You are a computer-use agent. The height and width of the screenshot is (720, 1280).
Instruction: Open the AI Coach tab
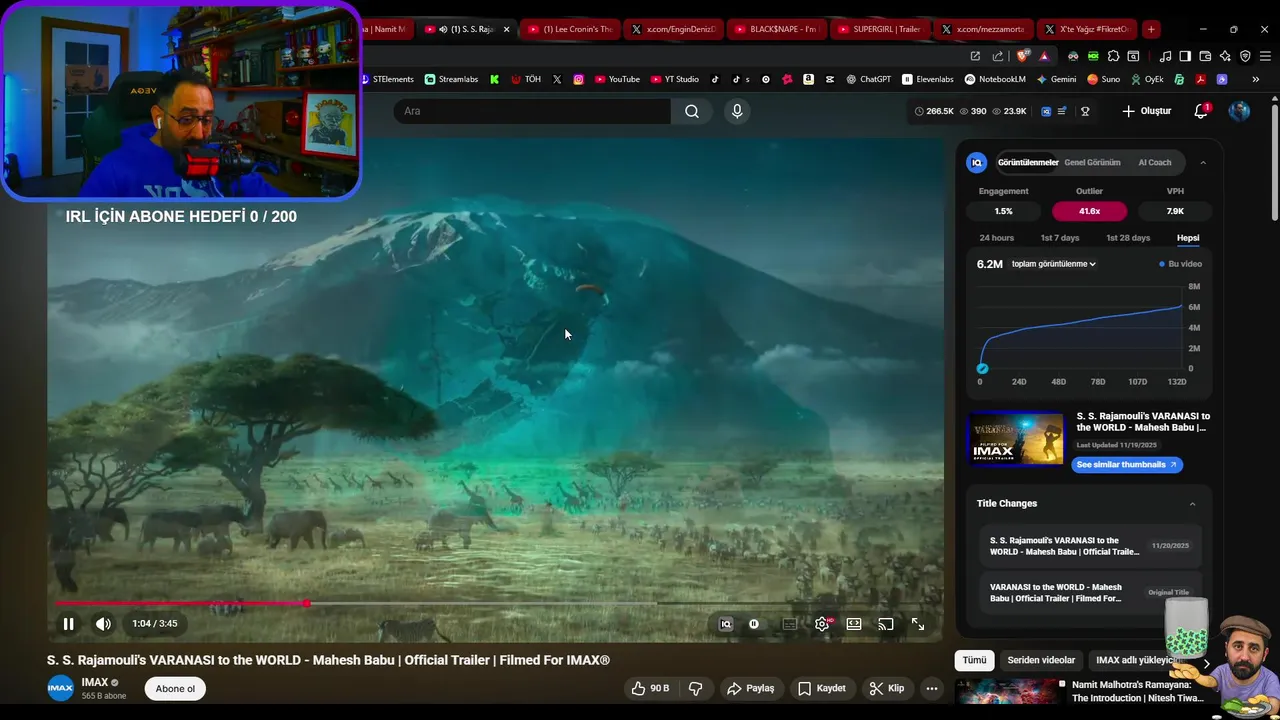[x=1155, y=162]
